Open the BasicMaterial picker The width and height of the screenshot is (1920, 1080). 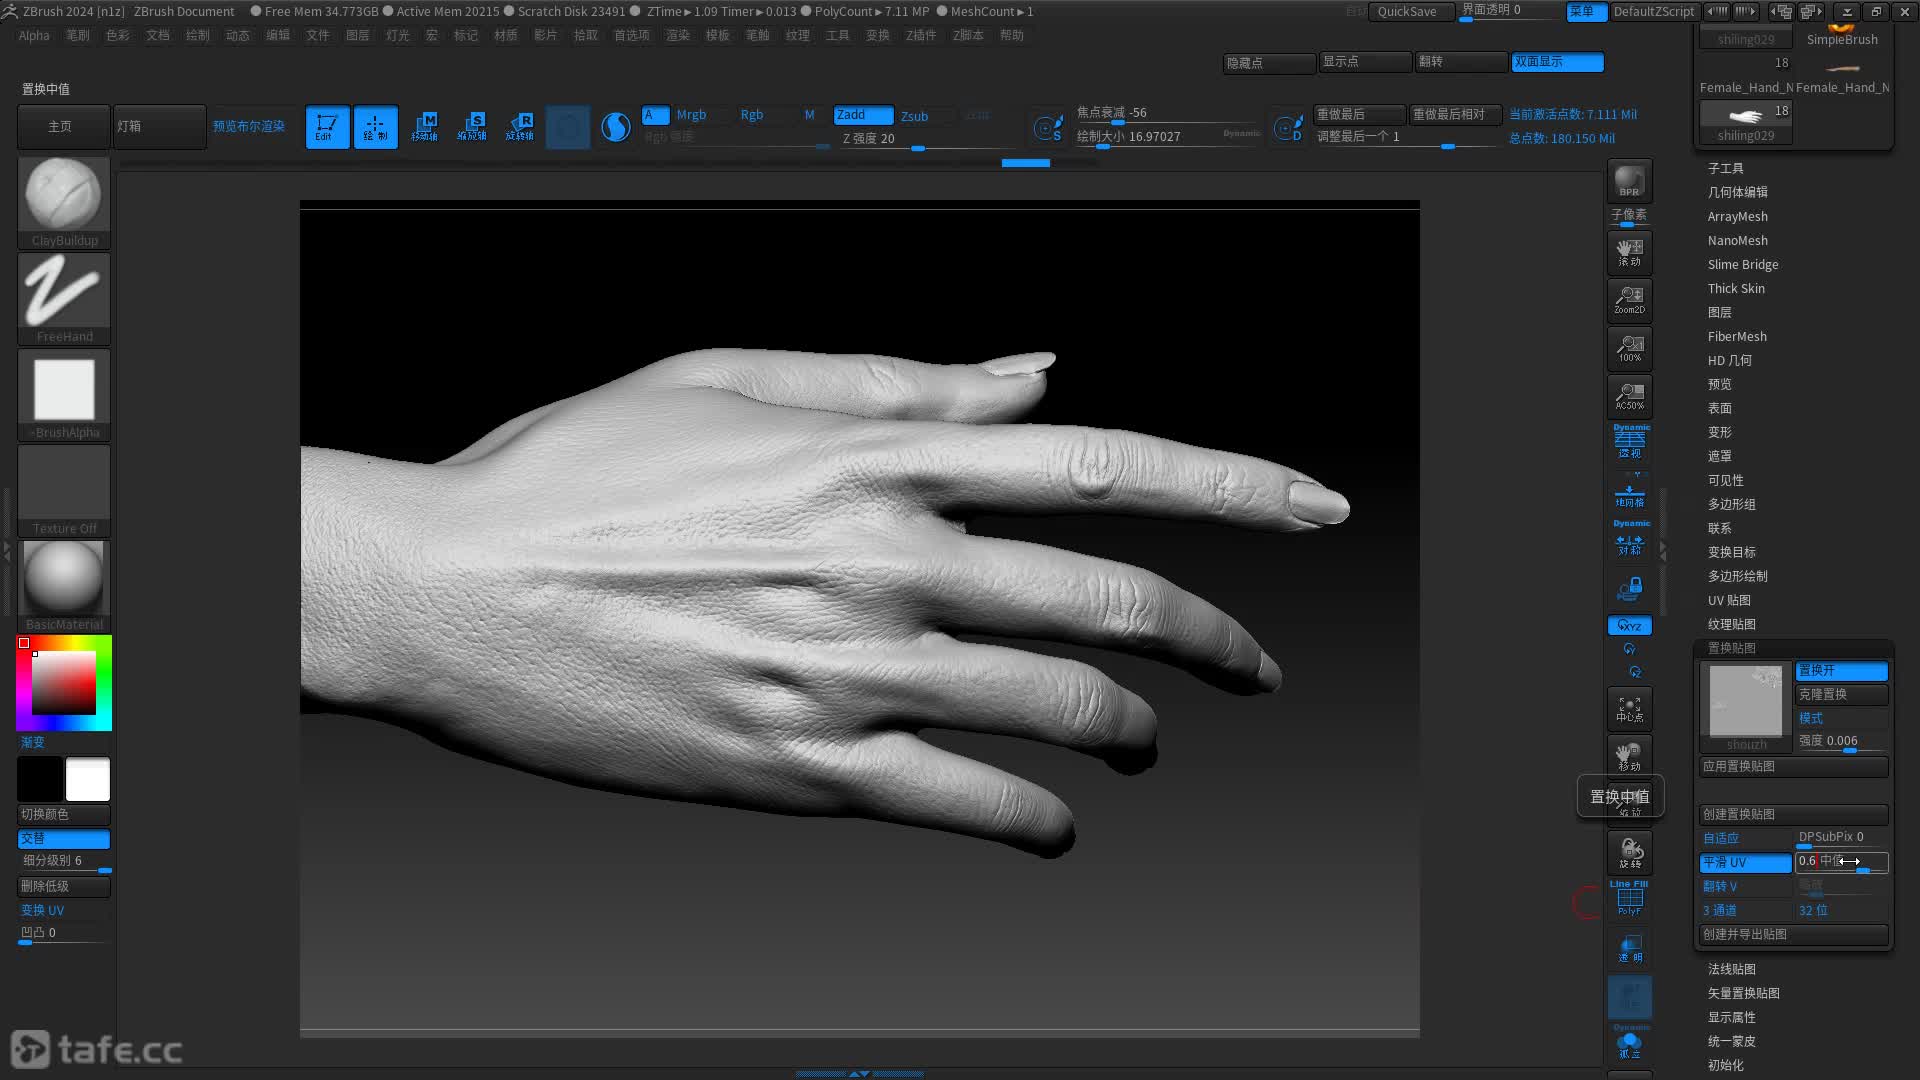pos(64,587)
